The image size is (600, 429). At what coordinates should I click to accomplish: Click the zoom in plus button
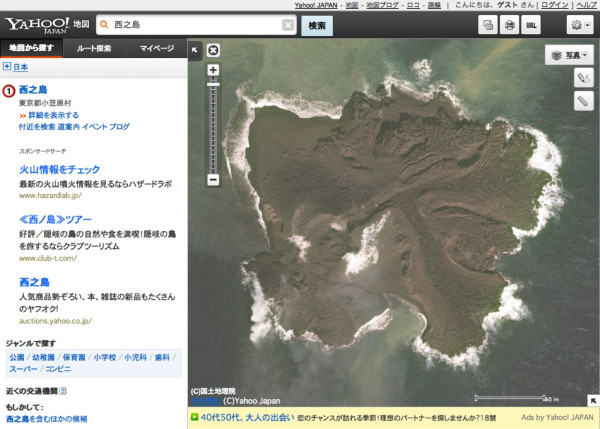tap(212, 70)
